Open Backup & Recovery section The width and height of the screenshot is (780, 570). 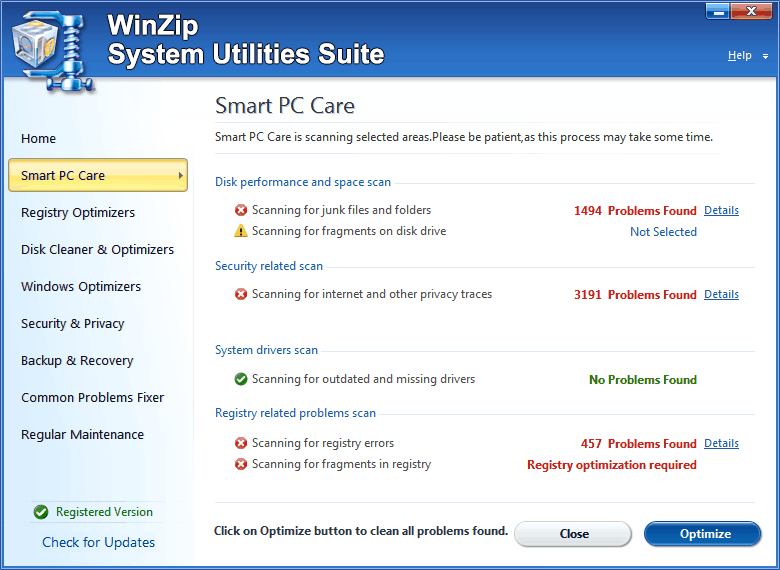point(77,360)
